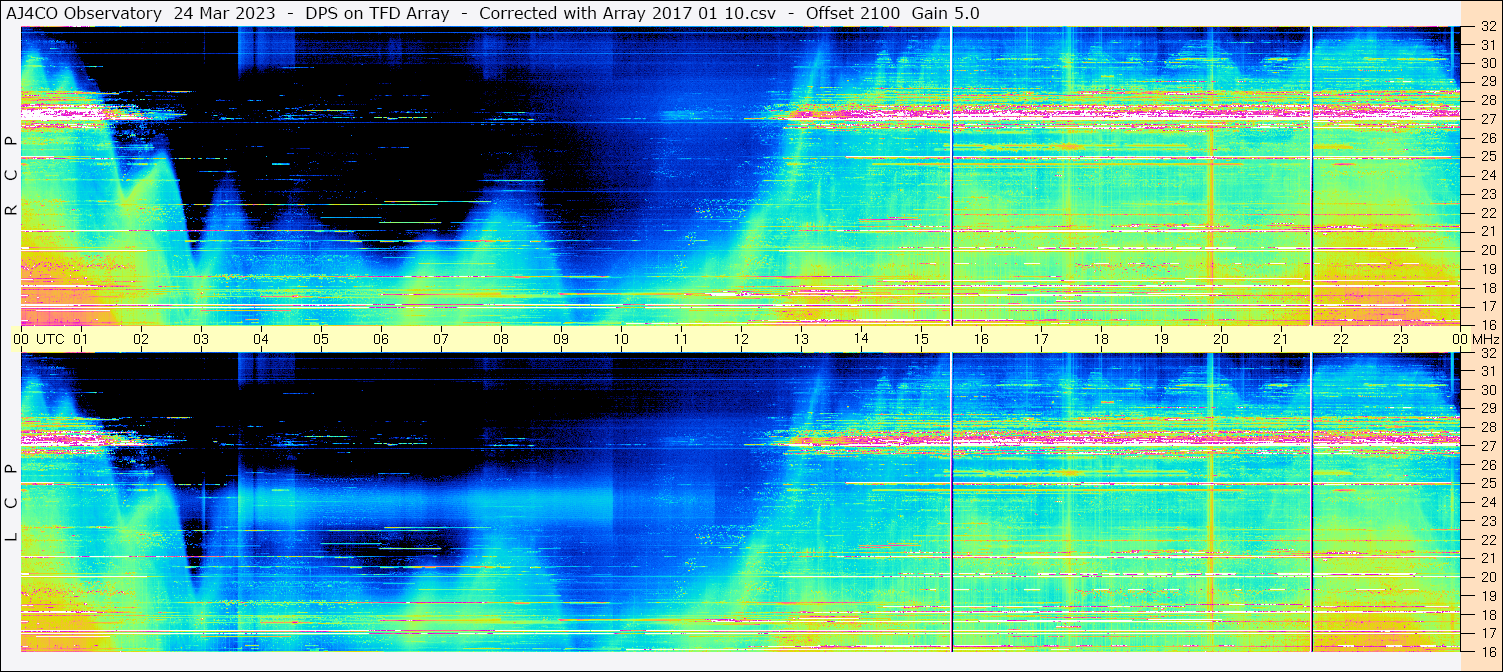
Task: Select hour '16' on the UTC time axis
Action: pyautogui.click(x=981, y=339)
